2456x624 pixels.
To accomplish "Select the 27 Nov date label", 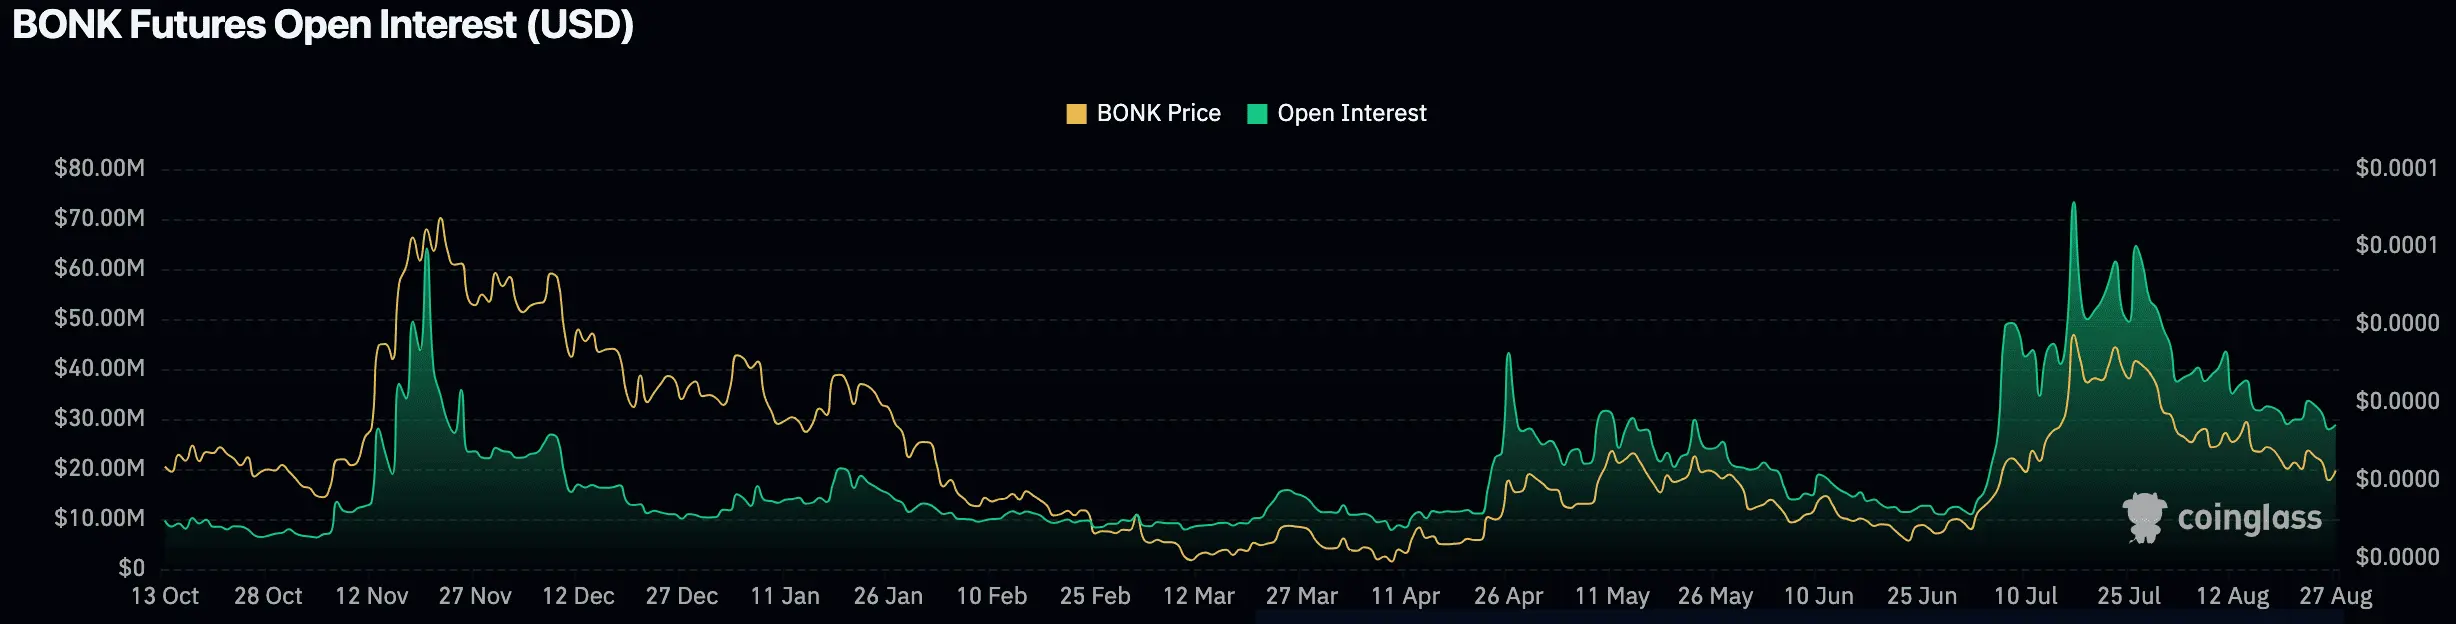I will tap(475, 596).
